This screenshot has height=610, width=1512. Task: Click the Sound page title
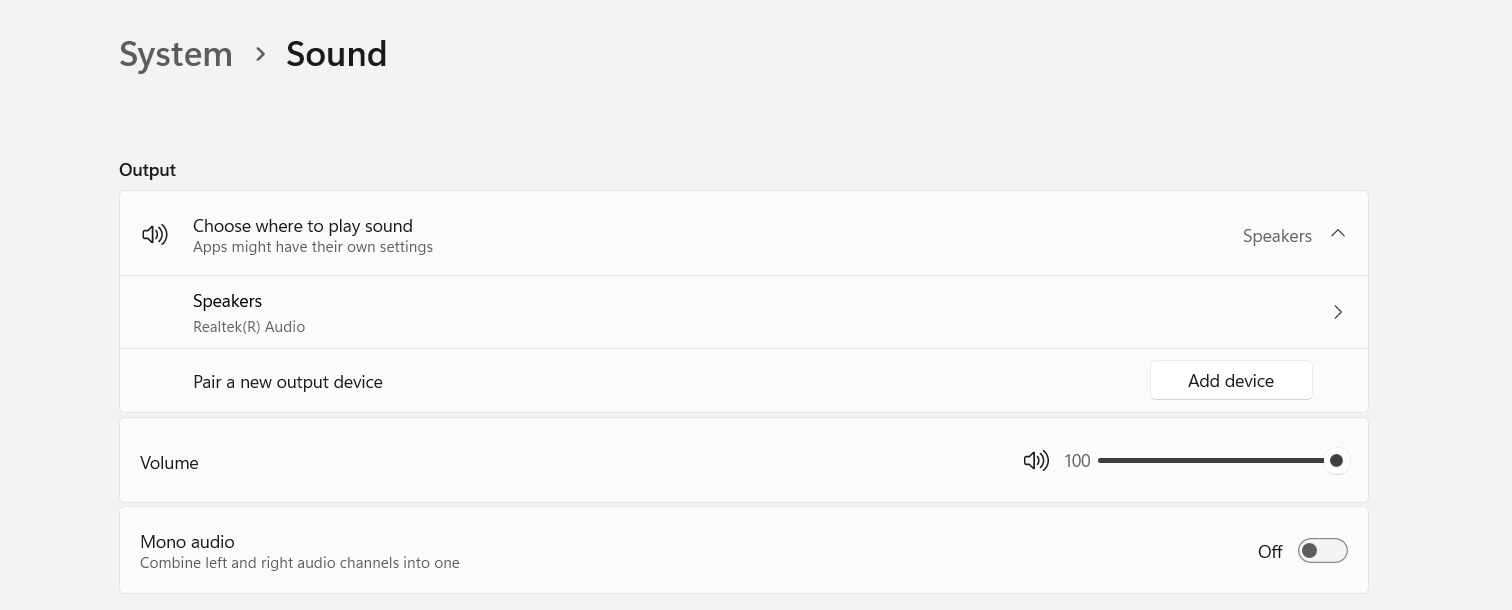pos(336,54)
